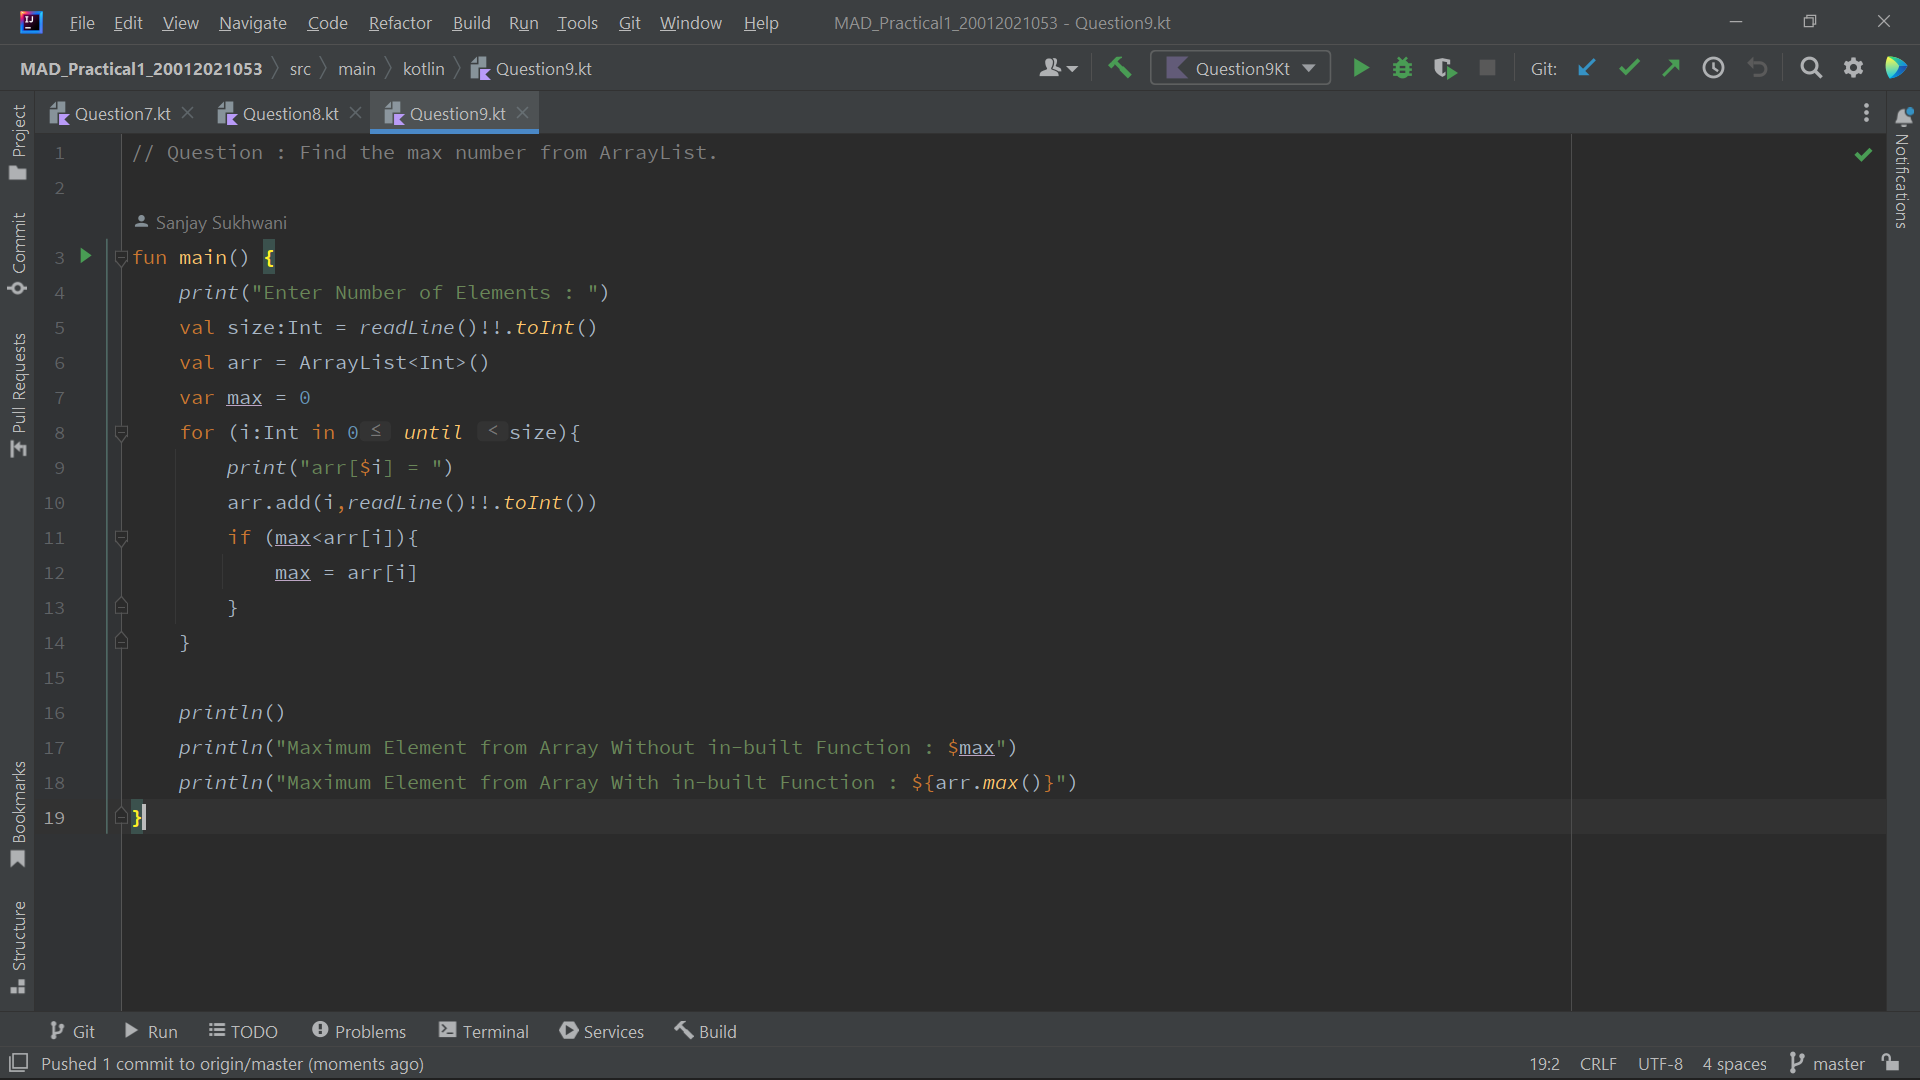Update project with Git blue arrow icon
This screenshot has width=1920, height=1080.
1587,68
